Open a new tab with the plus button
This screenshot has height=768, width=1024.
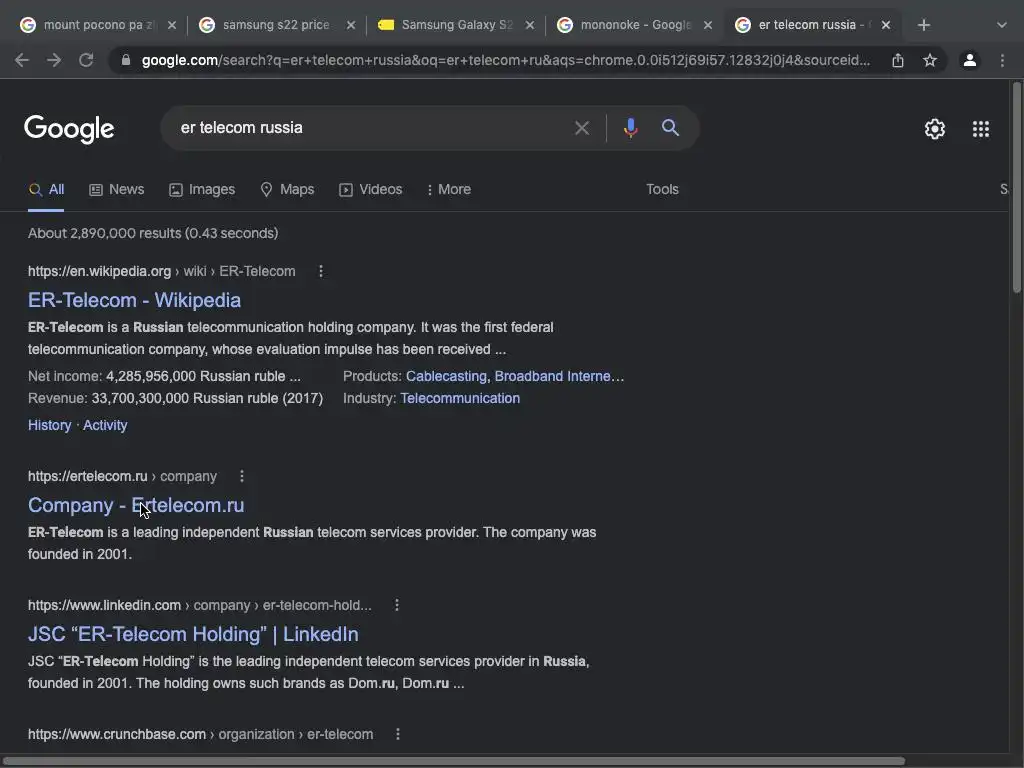click(923, 25)
